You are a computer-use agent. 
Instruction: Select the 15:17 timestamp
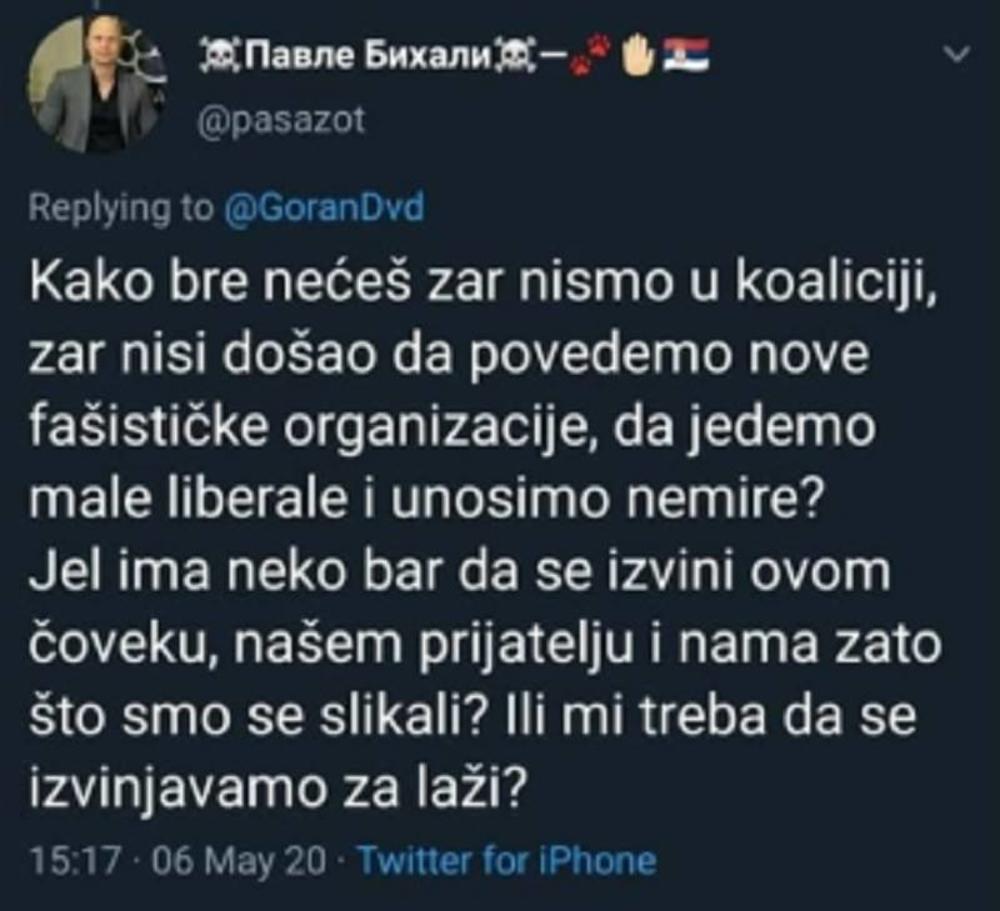coord(76,861)
